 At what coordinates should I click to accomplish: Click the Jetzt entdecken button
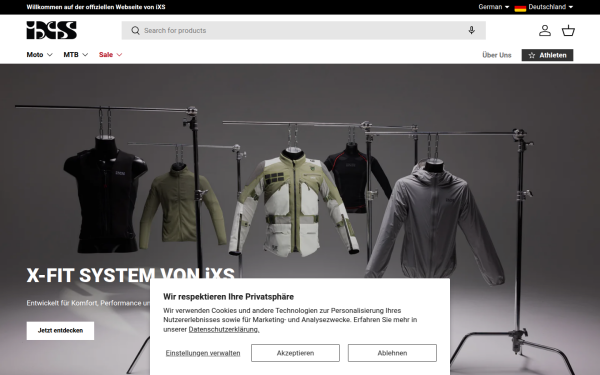(x=60, y=331)
